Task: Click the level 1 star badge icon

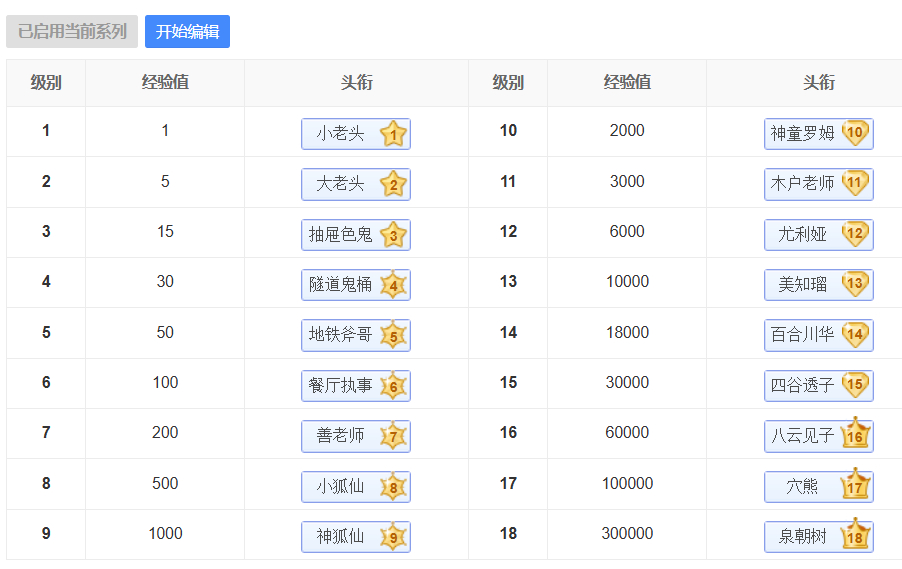Action: click(x=393, y=134)
